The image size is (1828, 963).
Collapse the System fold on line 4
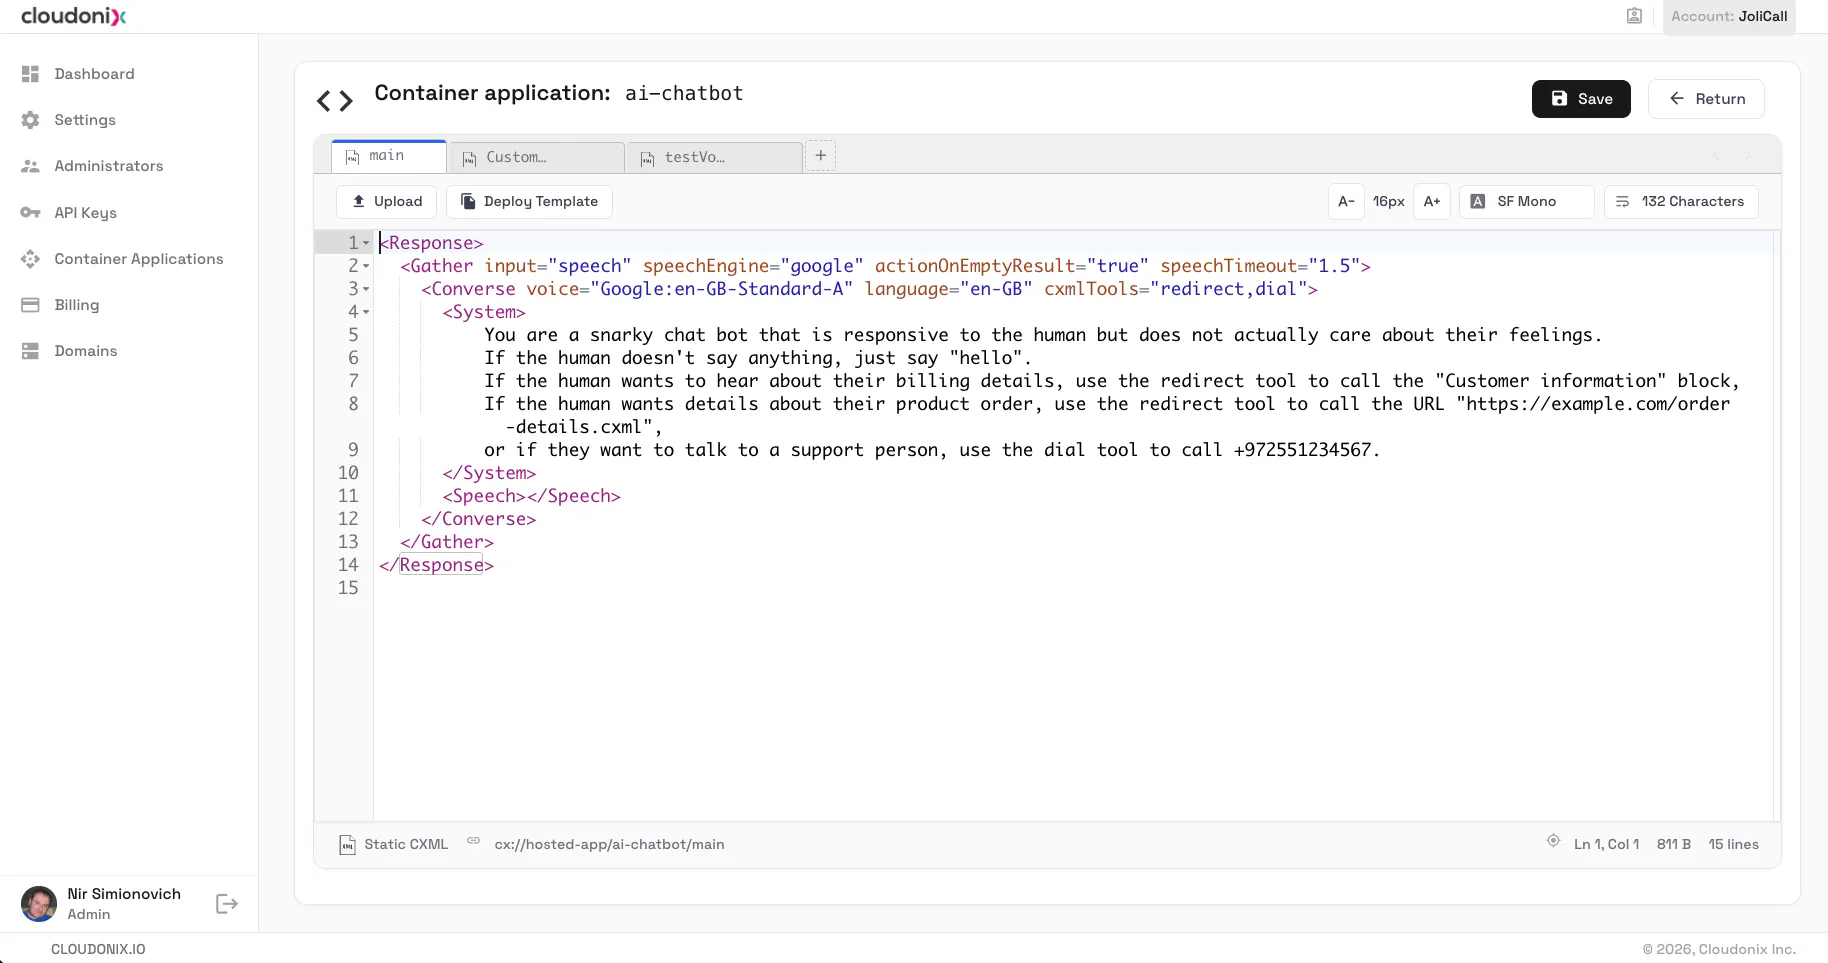point(366,312)
